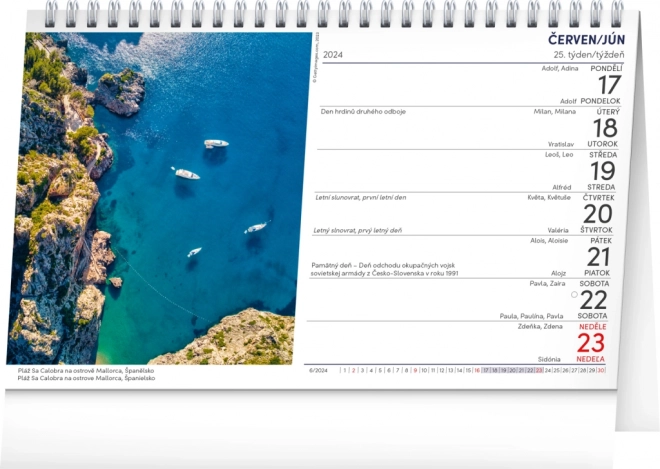660x469 pixels.
Task: Click the red Sunday date 23
Action: pos(592,343)
